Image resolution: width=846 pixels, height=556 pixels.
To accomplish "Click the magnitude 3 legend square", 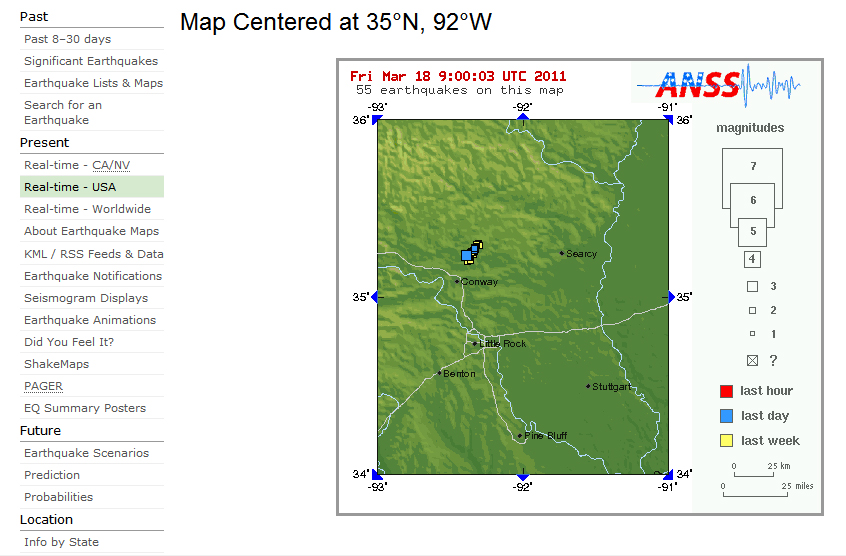I will (x=753, y=286).
